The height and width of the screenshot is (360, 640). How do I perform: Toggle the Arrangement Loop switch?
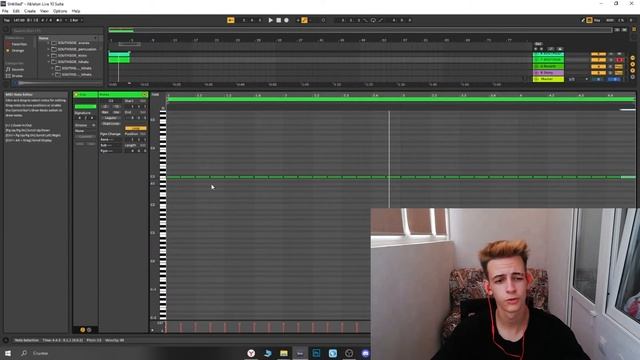[x=373, y=20]
